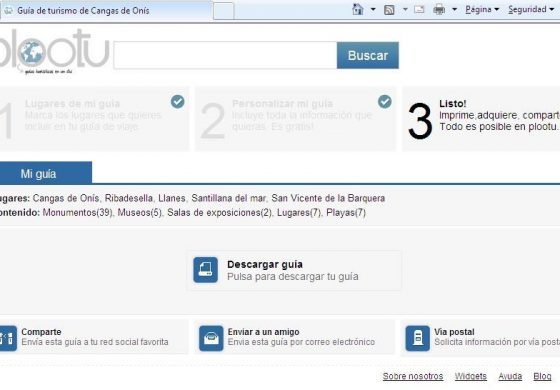Expand the RSS feeds dropdown arrow

[x=405, y=10]
